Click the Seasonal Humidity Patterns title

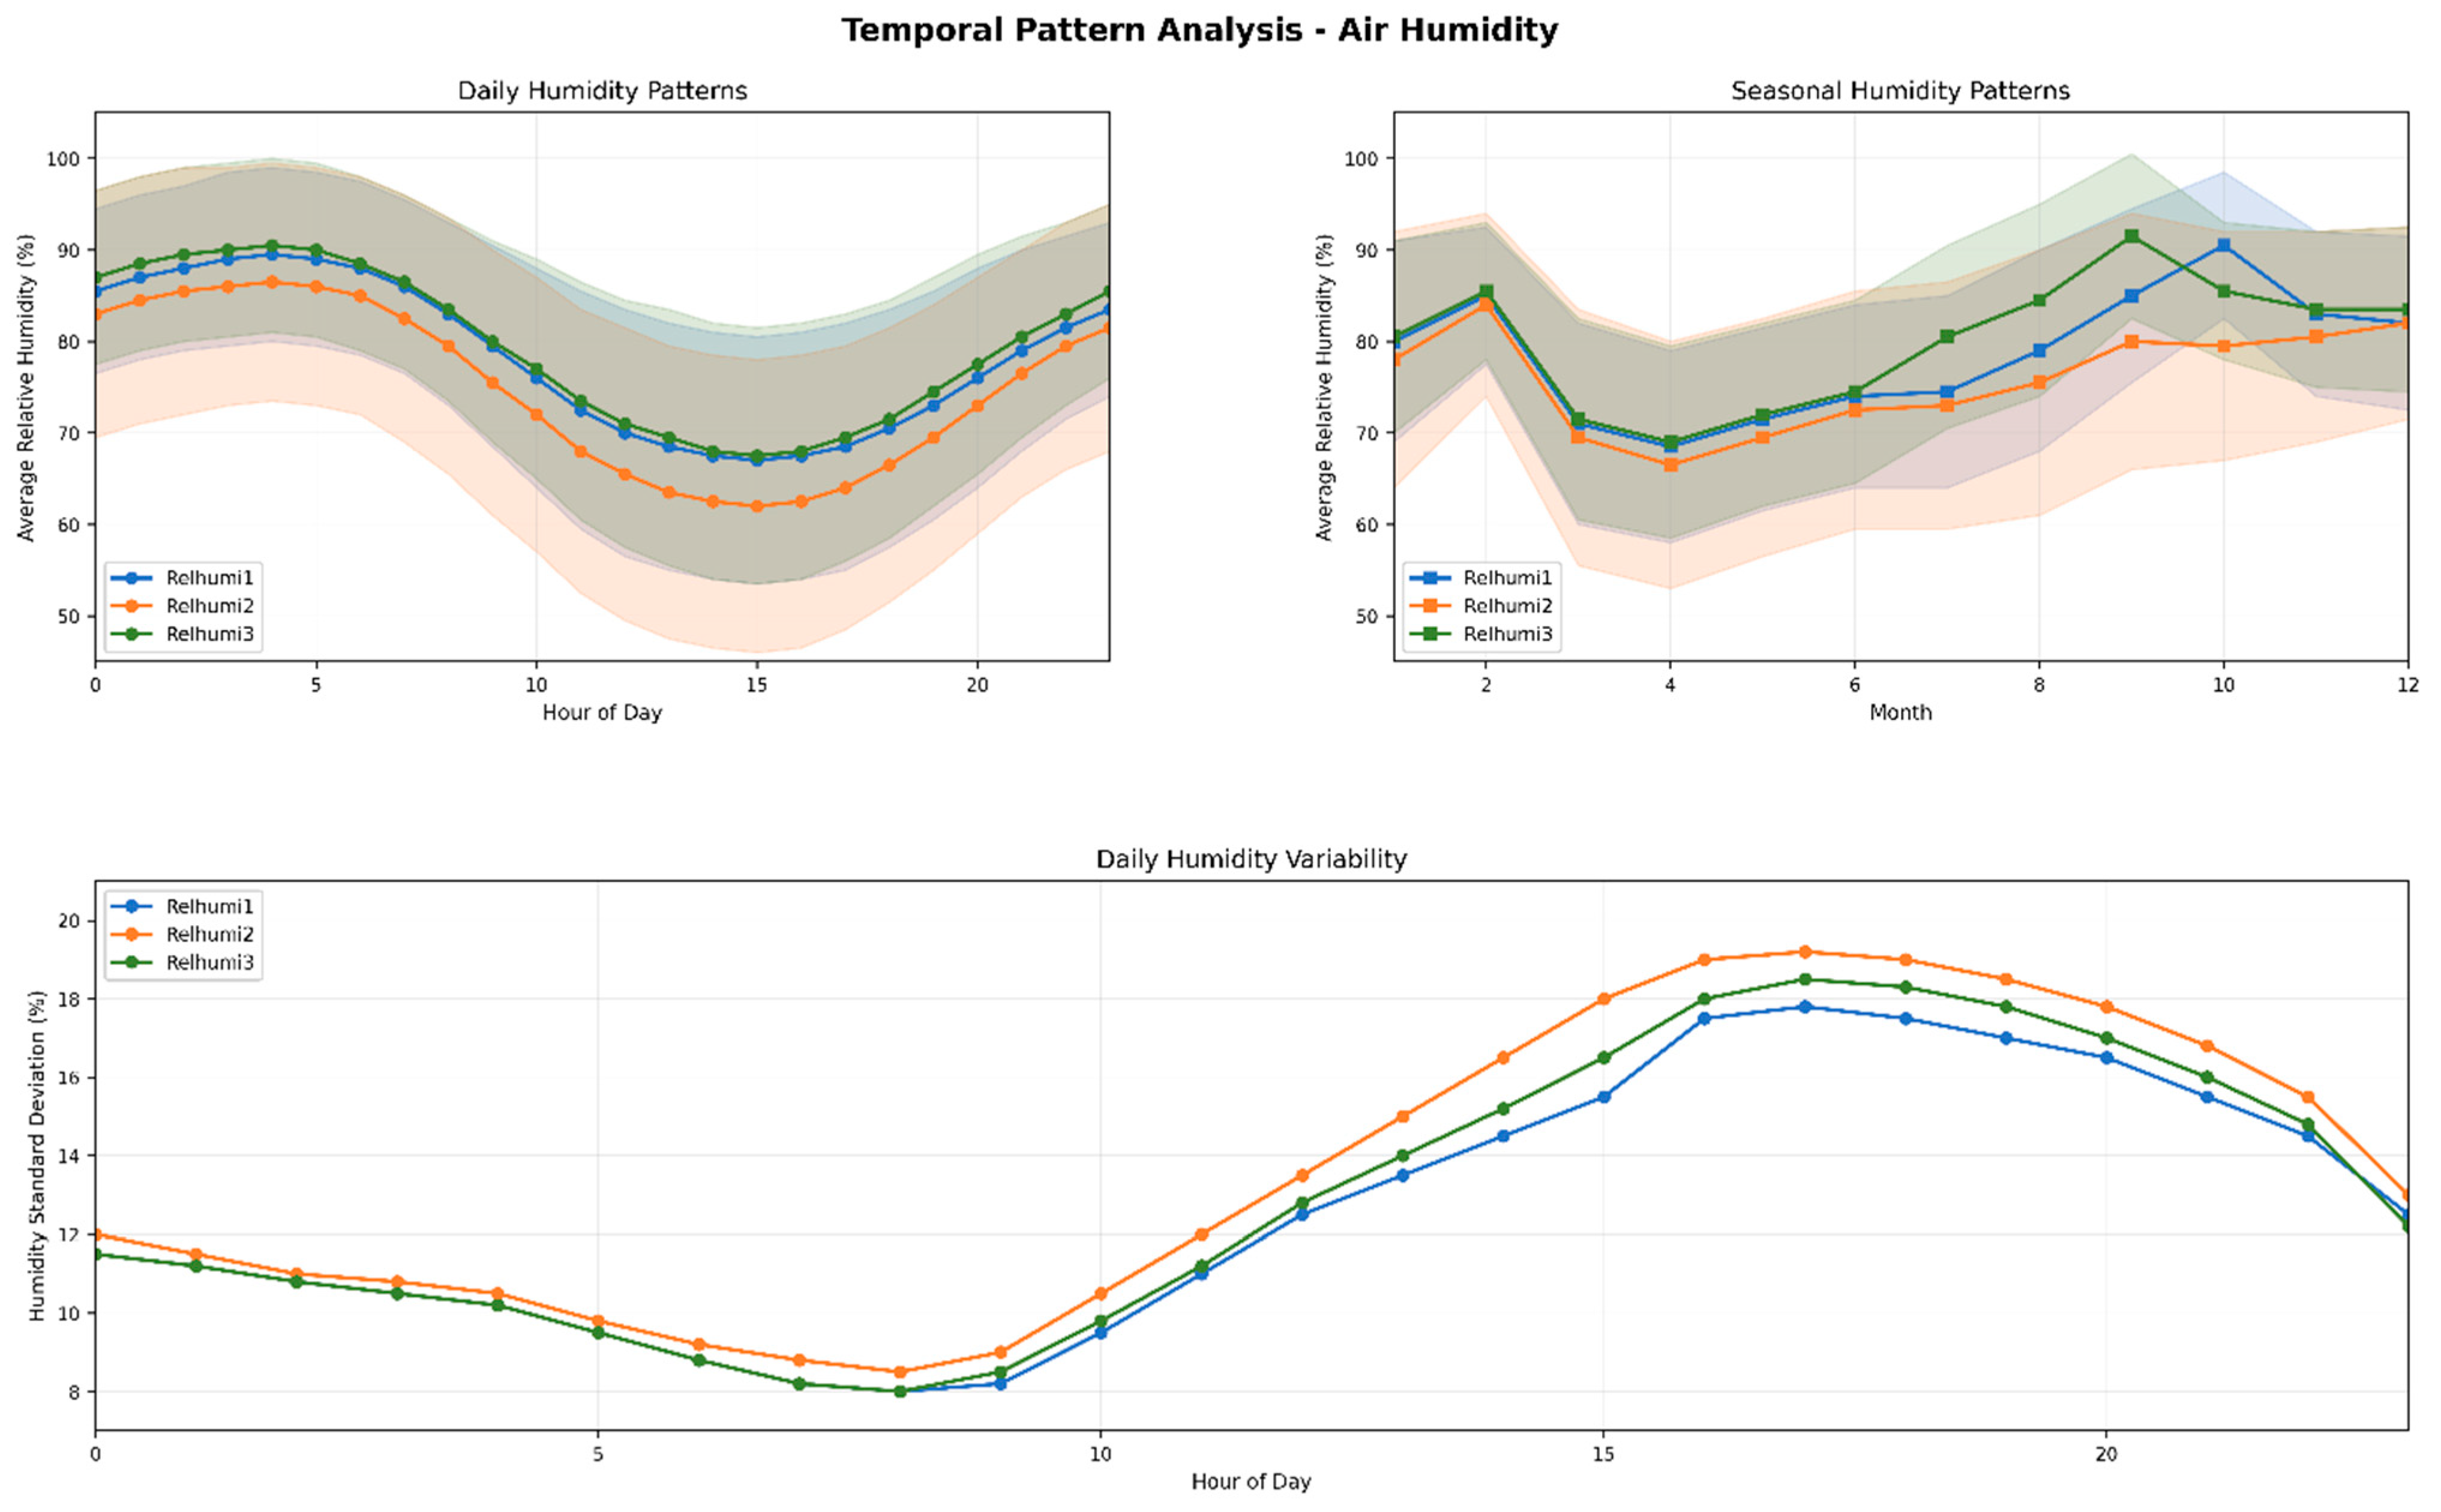pyautogui.click(x=1899, y=91)
